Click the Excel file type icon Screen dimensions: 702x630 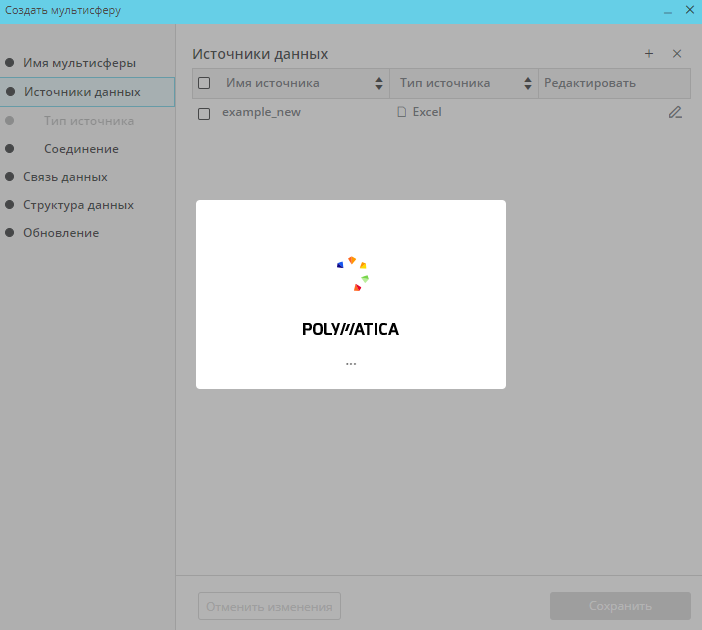[x=402, y=112]
